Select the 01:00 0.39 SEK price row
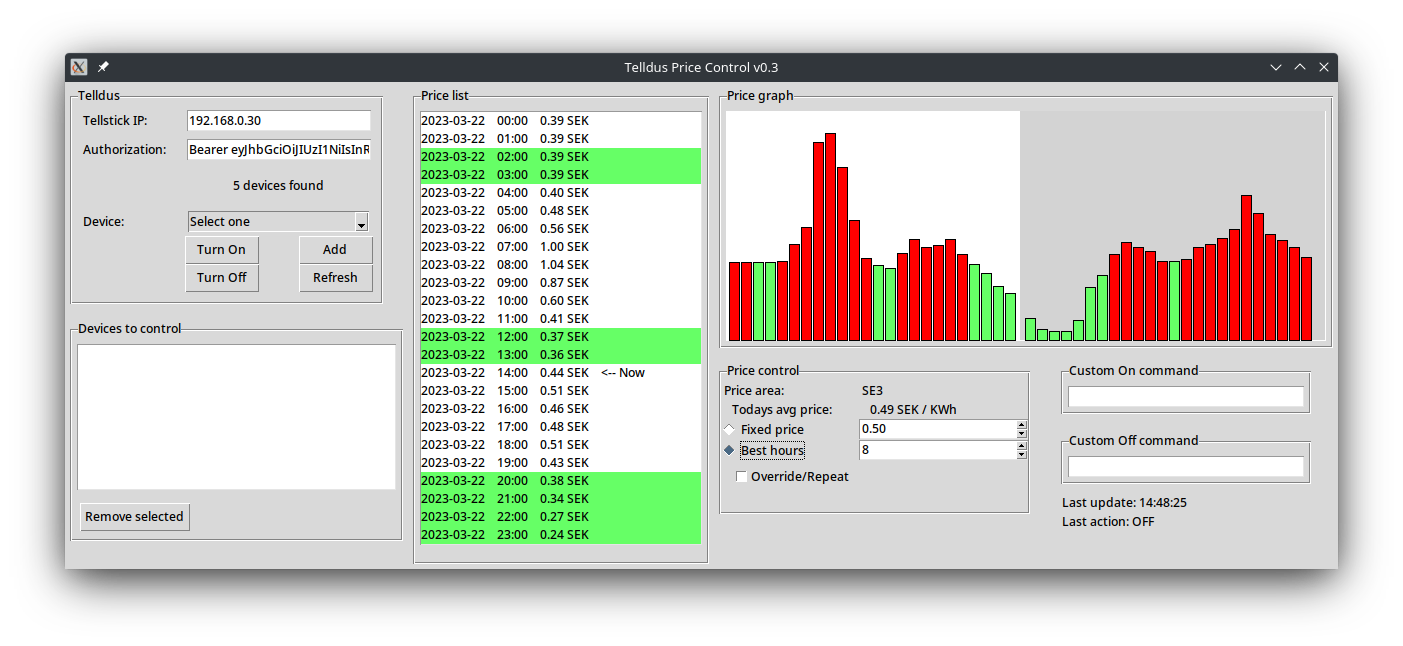This screenshot has height=646, width=1403. click(x=561, y=138)
